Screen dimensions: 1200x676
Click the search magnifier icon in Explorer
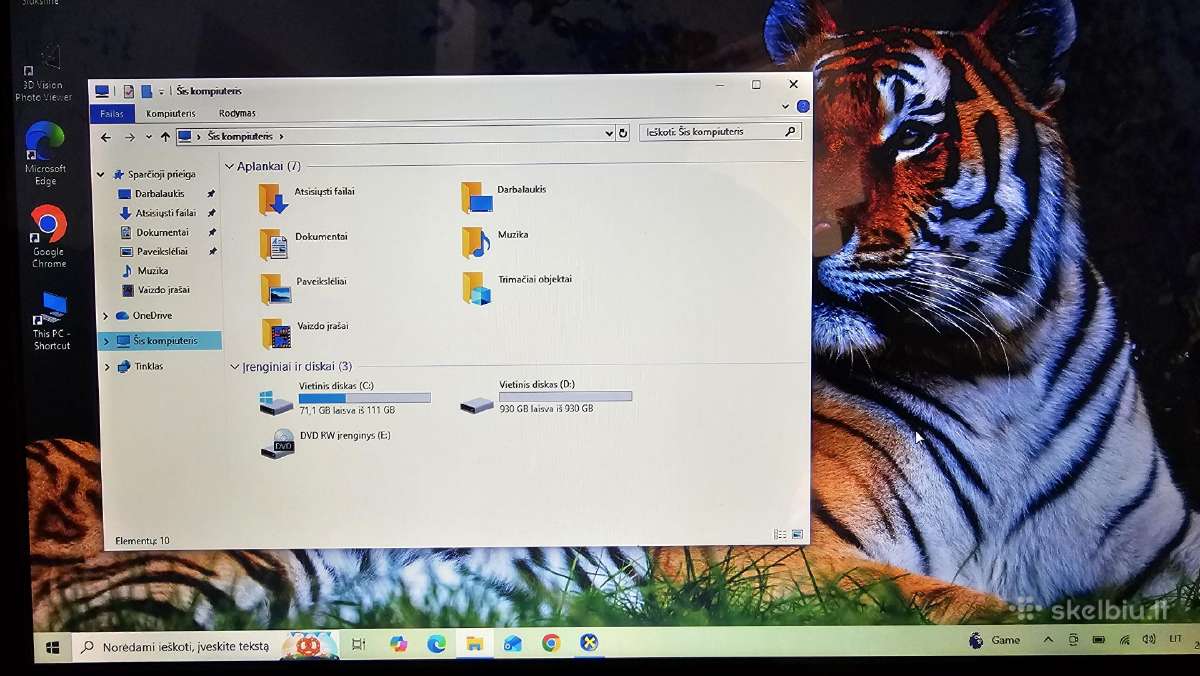tap(790, 132)
